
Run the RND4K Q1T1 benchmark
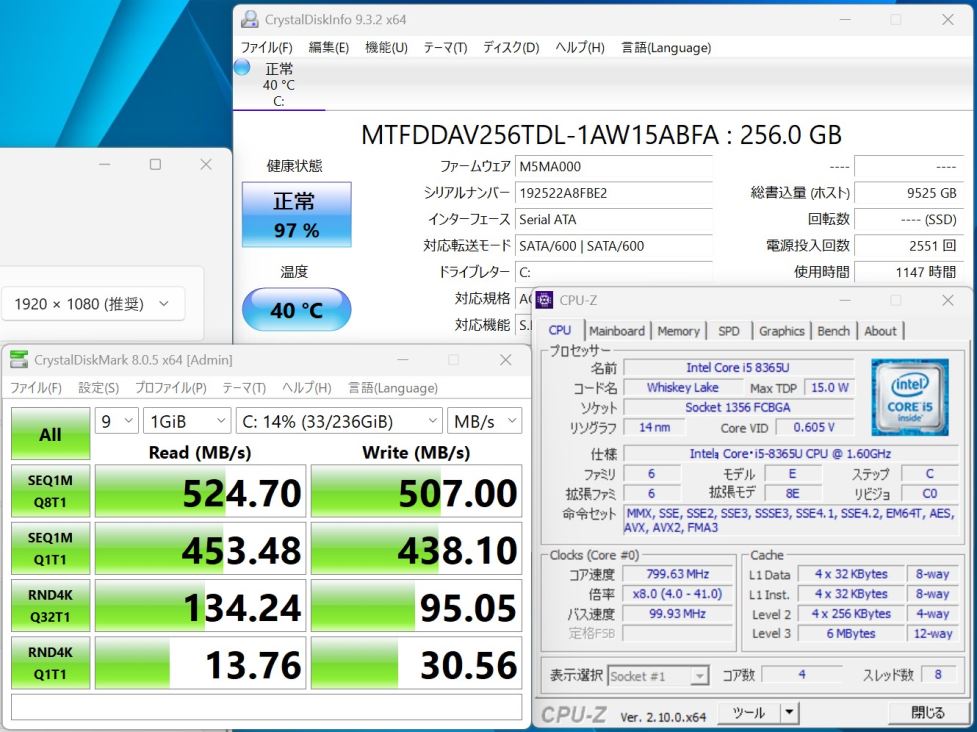50,663
